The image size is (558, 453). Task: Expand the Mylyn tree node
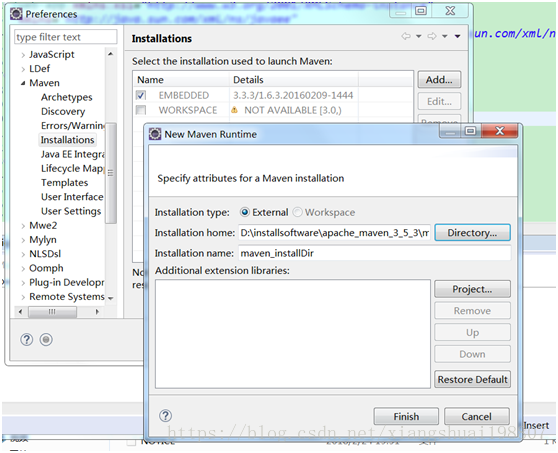click(x=23, y=240)
